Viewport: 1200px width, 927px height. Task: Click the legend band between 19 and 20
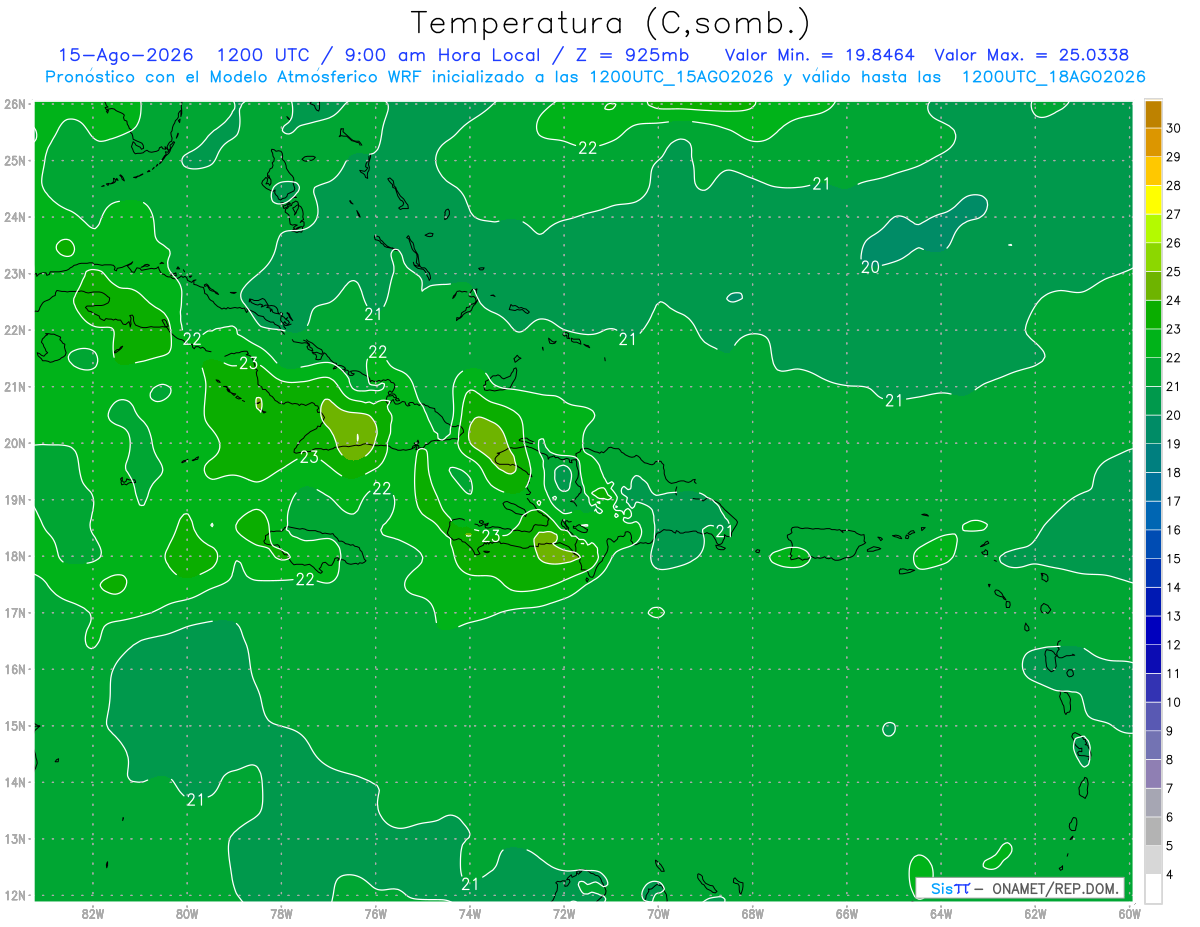[1153, 430]
